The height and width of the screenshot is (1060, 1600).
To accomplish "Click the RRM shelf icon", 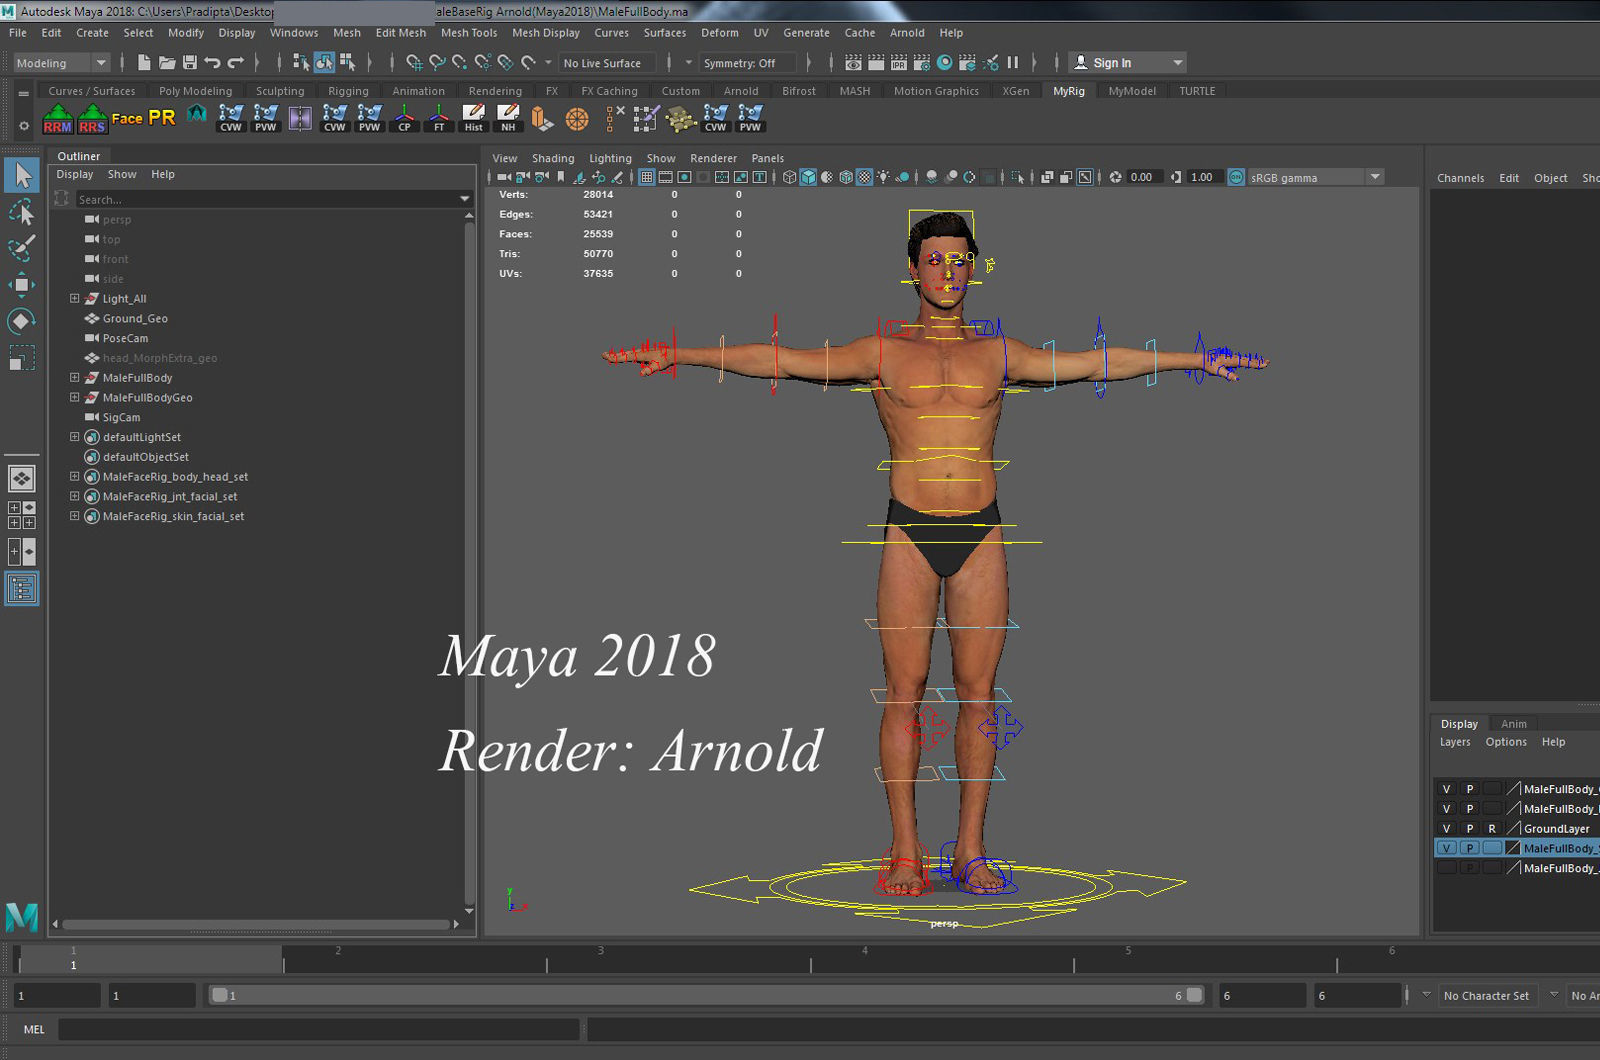I will click(x=58, y=119).
